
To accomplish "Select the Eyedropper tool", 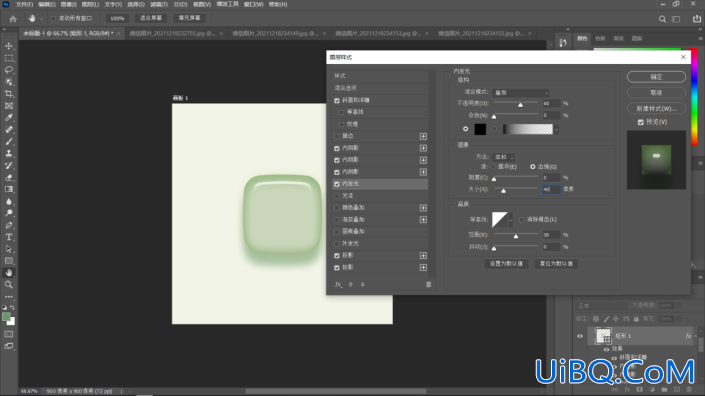I will 9,118.
